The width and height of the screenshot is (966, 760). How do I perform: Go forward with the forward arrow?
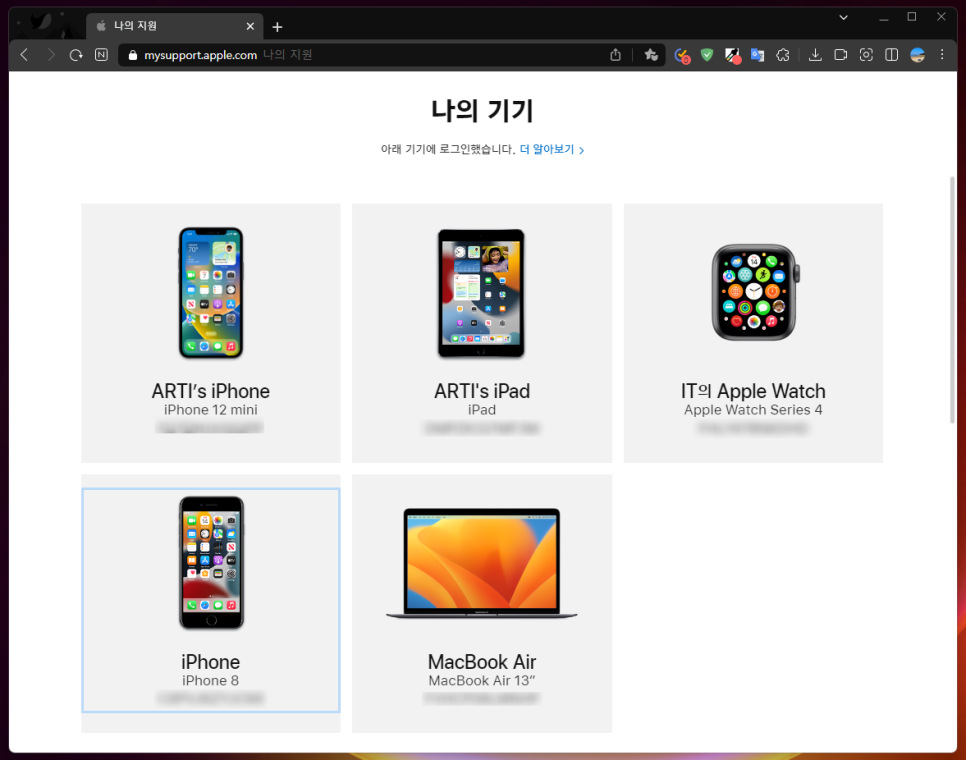coord(51,55)
